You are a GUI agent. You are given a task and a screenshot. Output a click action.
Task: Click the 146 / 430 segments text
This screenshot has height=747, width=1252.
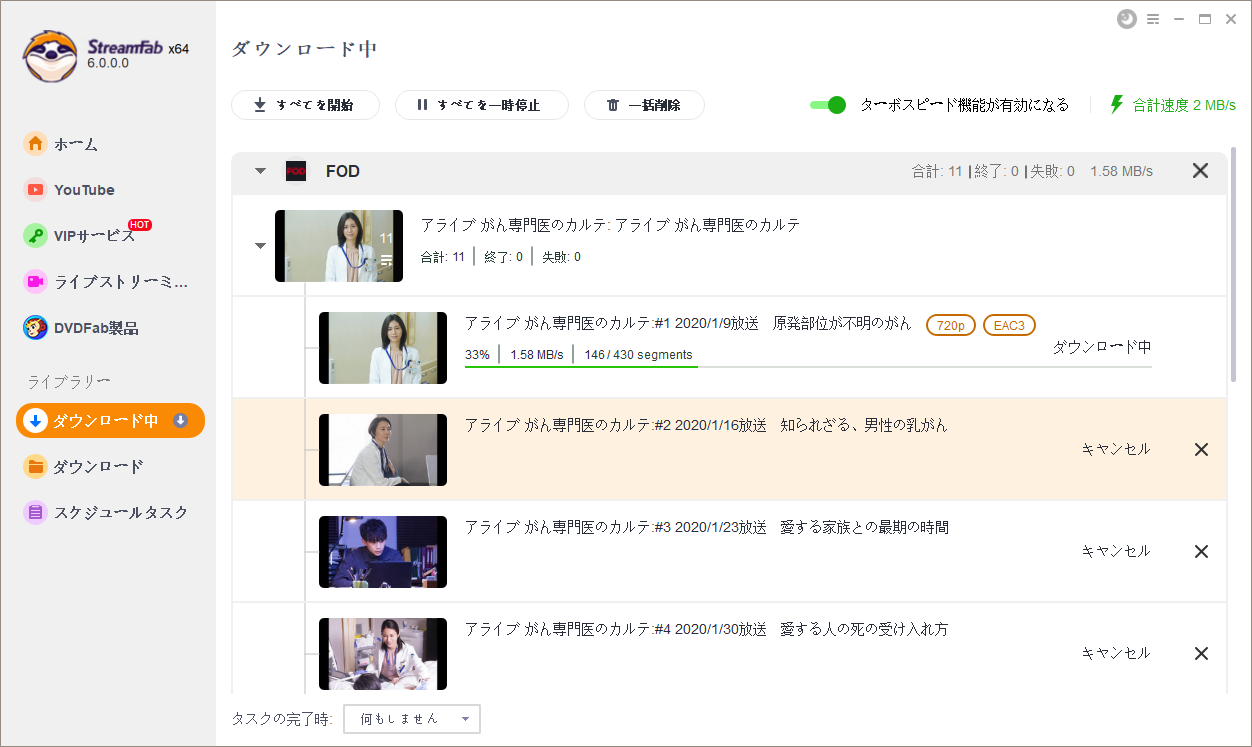pos(639,354)
